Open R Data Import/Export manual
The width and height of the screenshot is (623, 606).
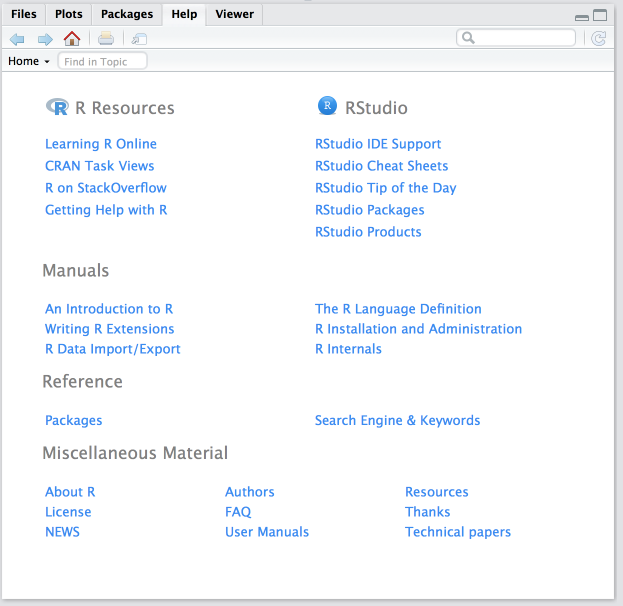(x=112, y=349)
